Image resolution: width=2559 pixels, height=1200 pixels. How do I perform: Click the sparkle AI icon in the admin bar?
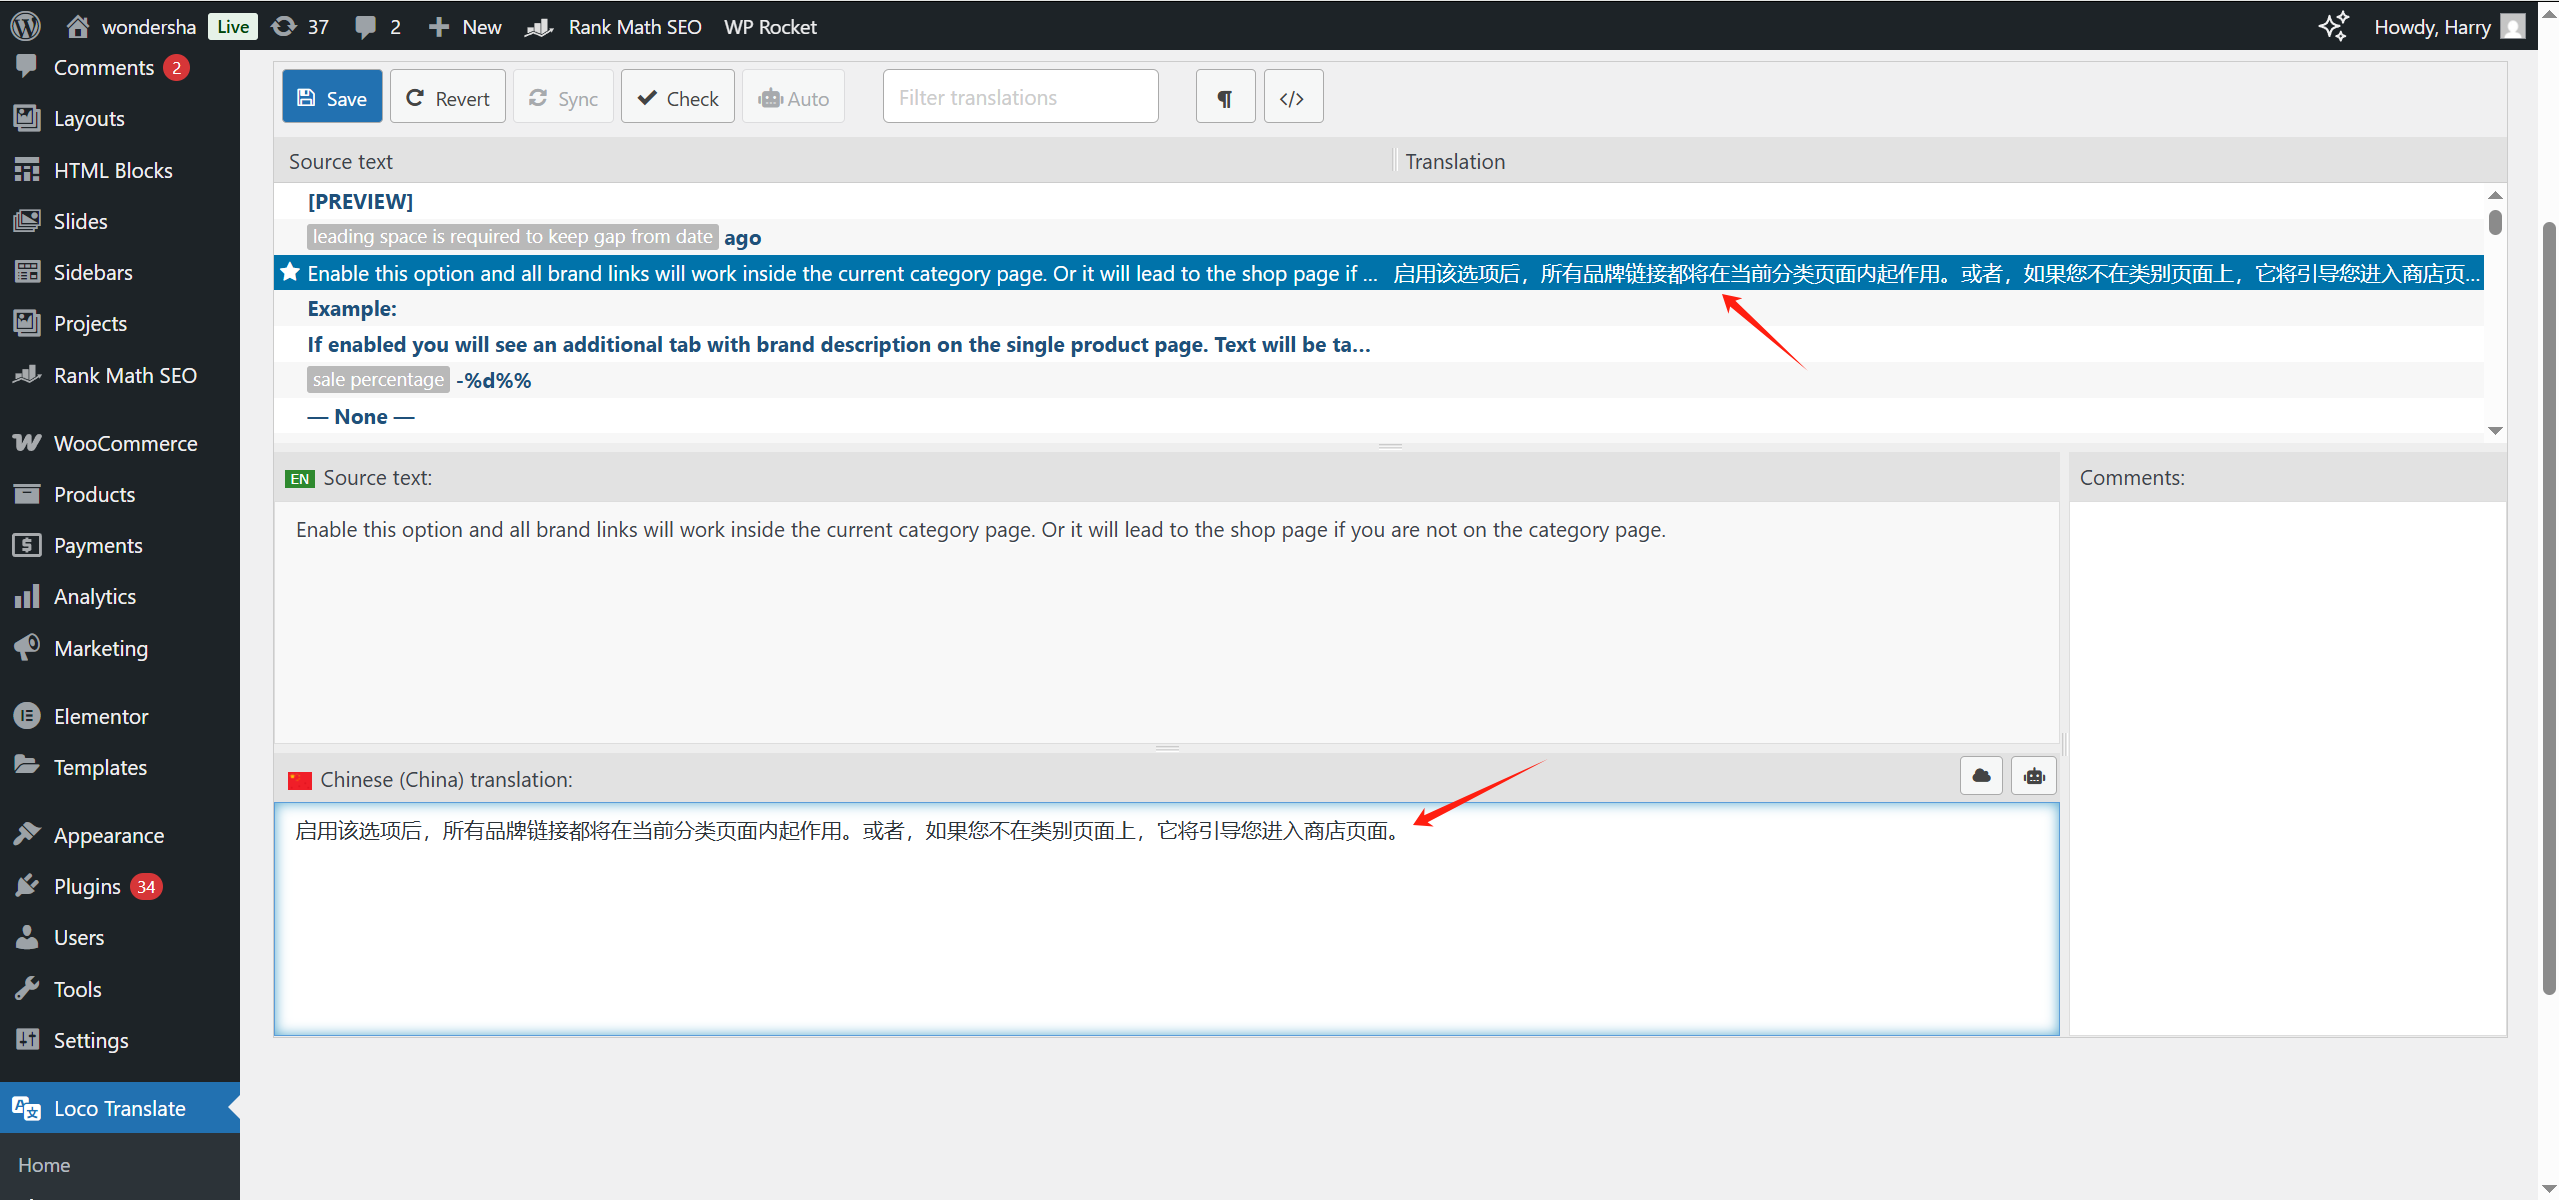2333,26
